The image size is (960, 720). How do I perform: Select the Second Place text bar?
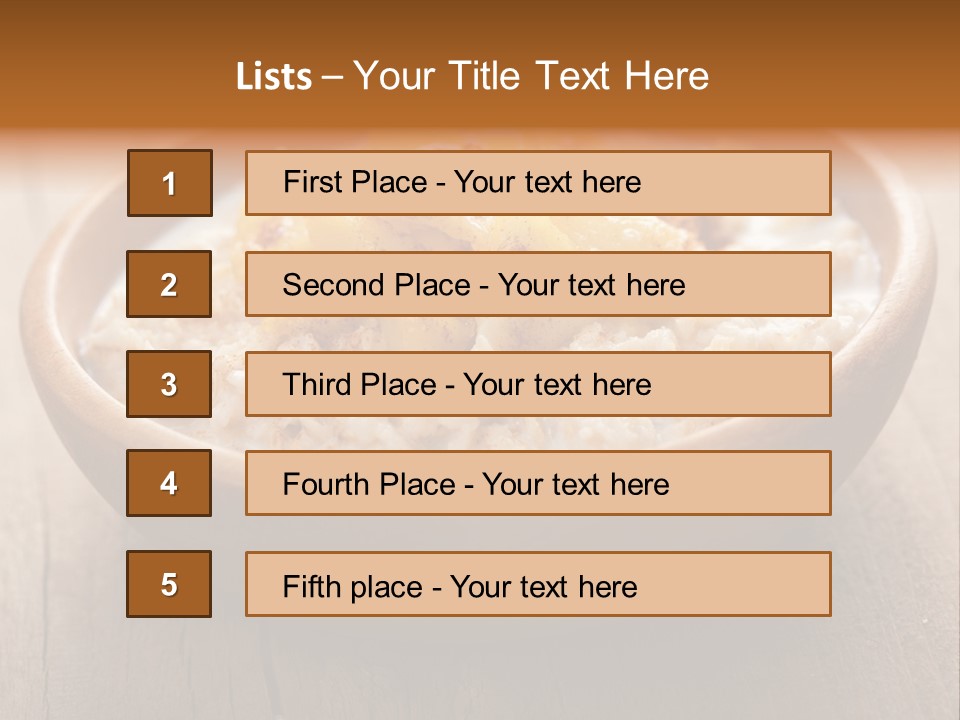point(538,284)
